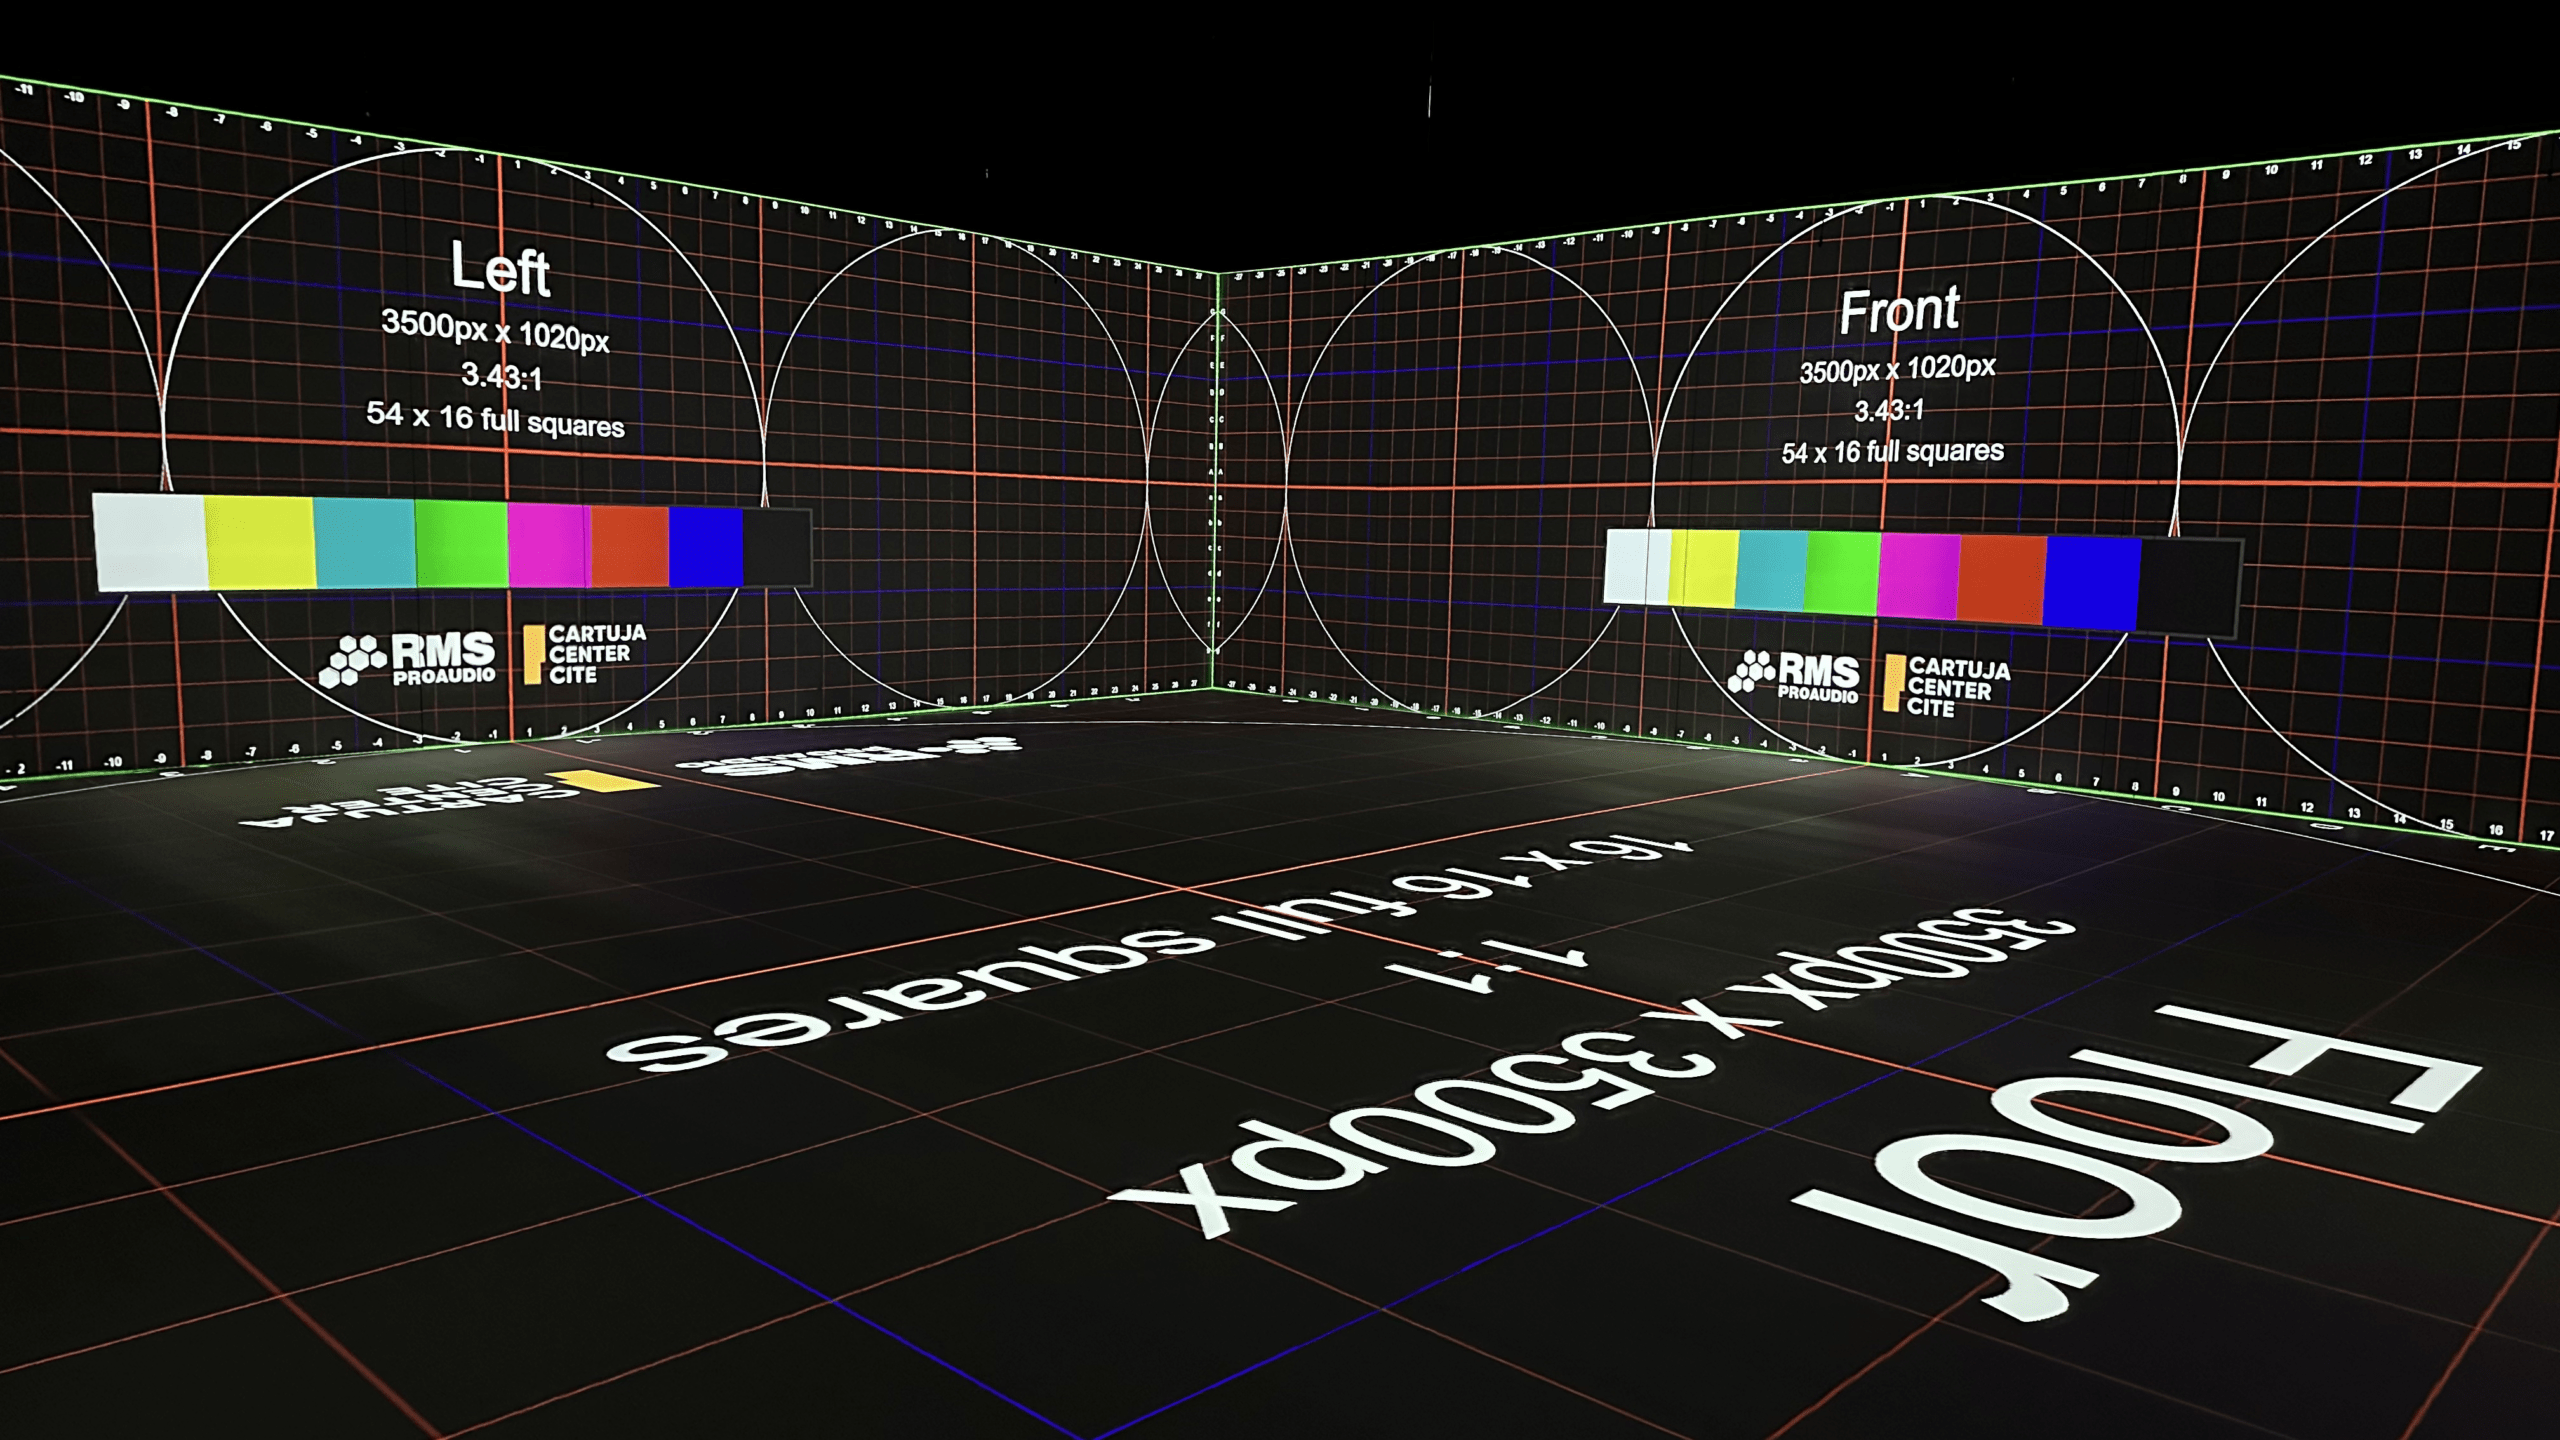Click the blue swatch on left wall color bars

coord(706,546)
